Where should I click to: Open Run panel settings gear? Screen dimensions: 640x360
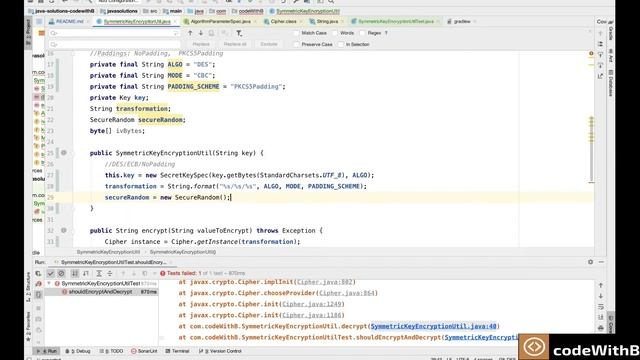pos(591,262)
